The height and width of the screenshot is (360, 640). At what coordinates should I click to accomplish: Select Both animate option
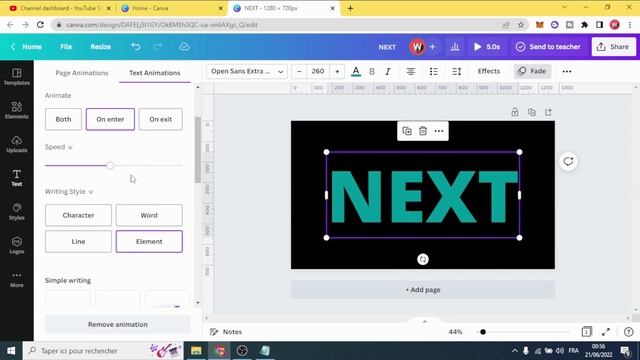[63, 119]
